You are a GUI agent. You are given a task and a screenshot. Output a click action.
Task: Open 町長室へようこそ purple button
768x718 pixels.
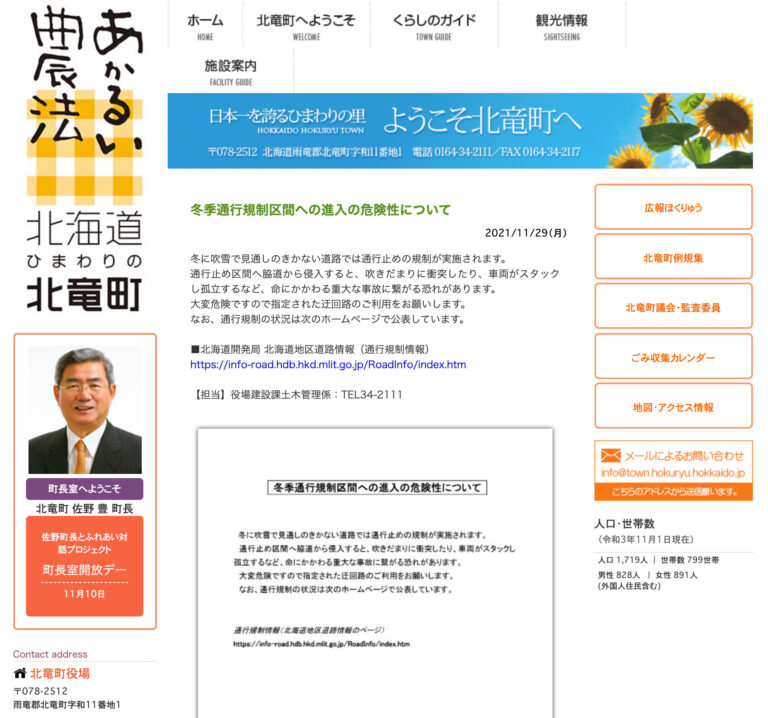pos(85,489)
